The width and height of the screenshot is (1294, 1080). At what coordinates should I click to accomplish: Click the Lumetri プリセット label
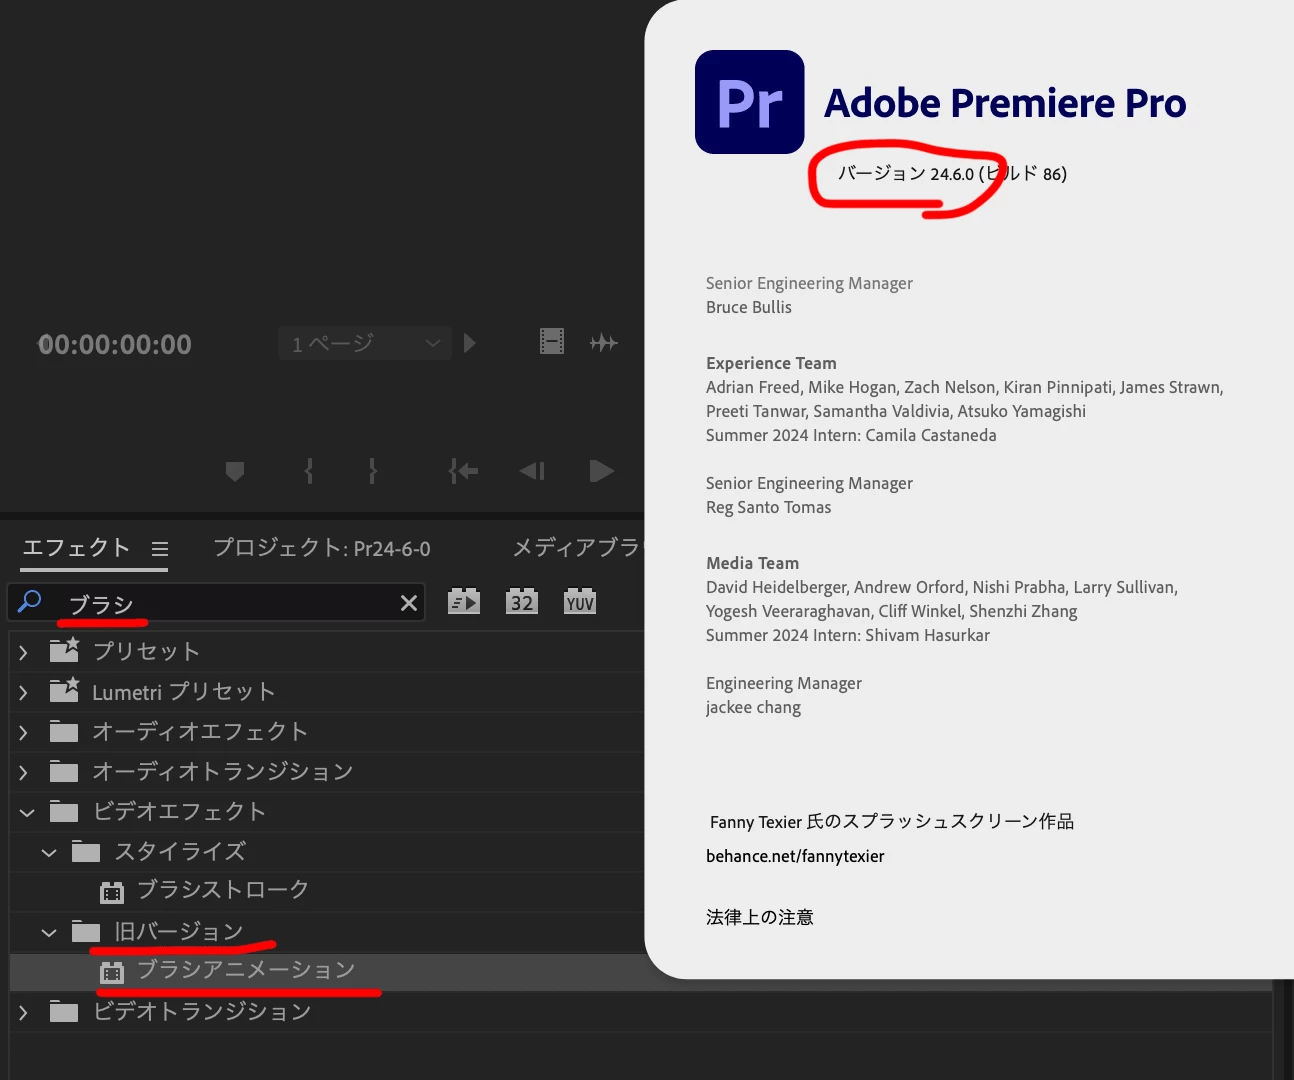pyautogui.click(x=183, y=691)
